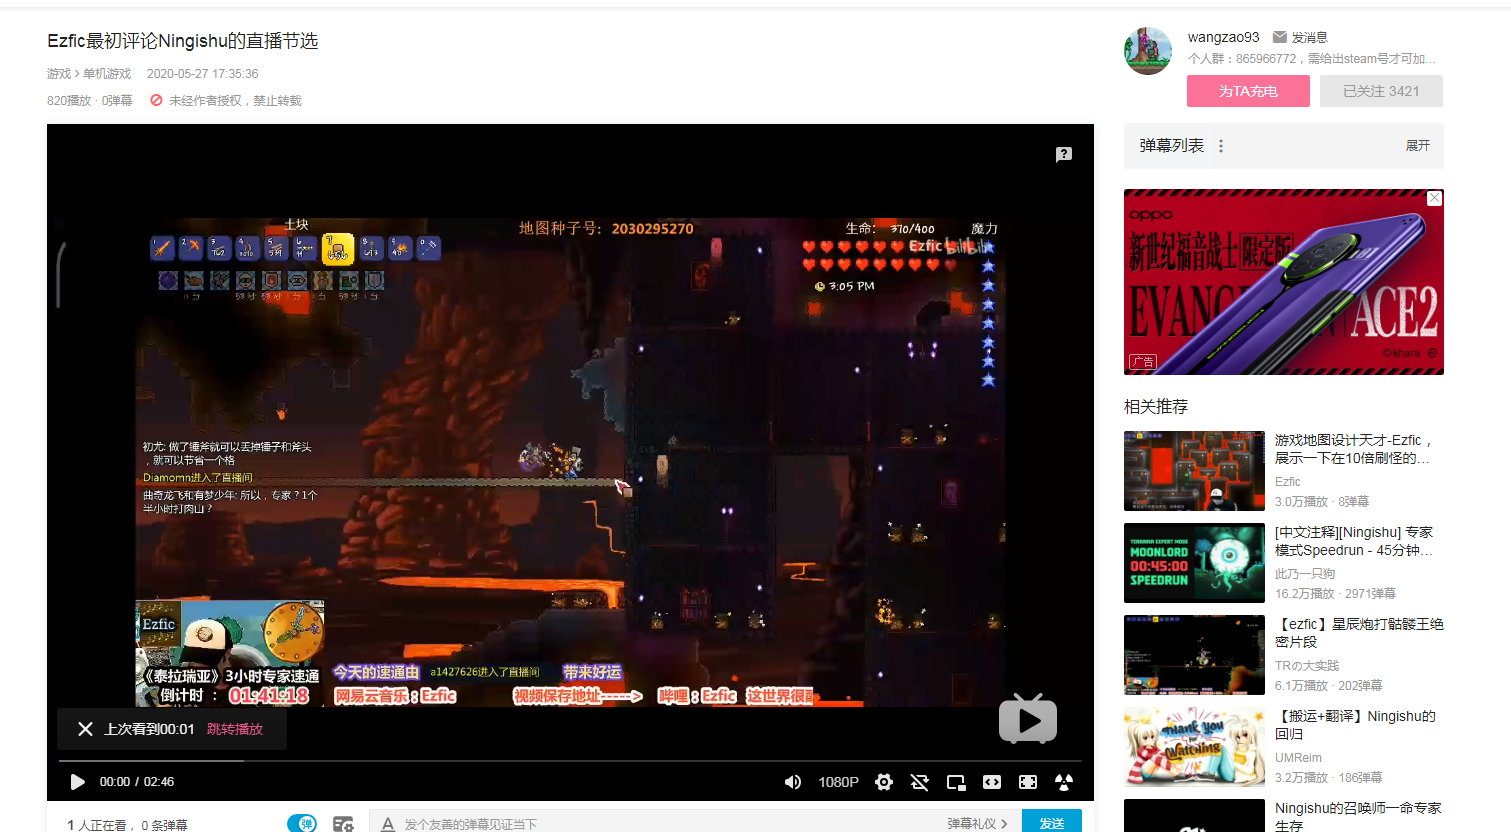Click 跳转播放 to jump to position
The width and height of the screenshot is (1511, 832).
235,729
